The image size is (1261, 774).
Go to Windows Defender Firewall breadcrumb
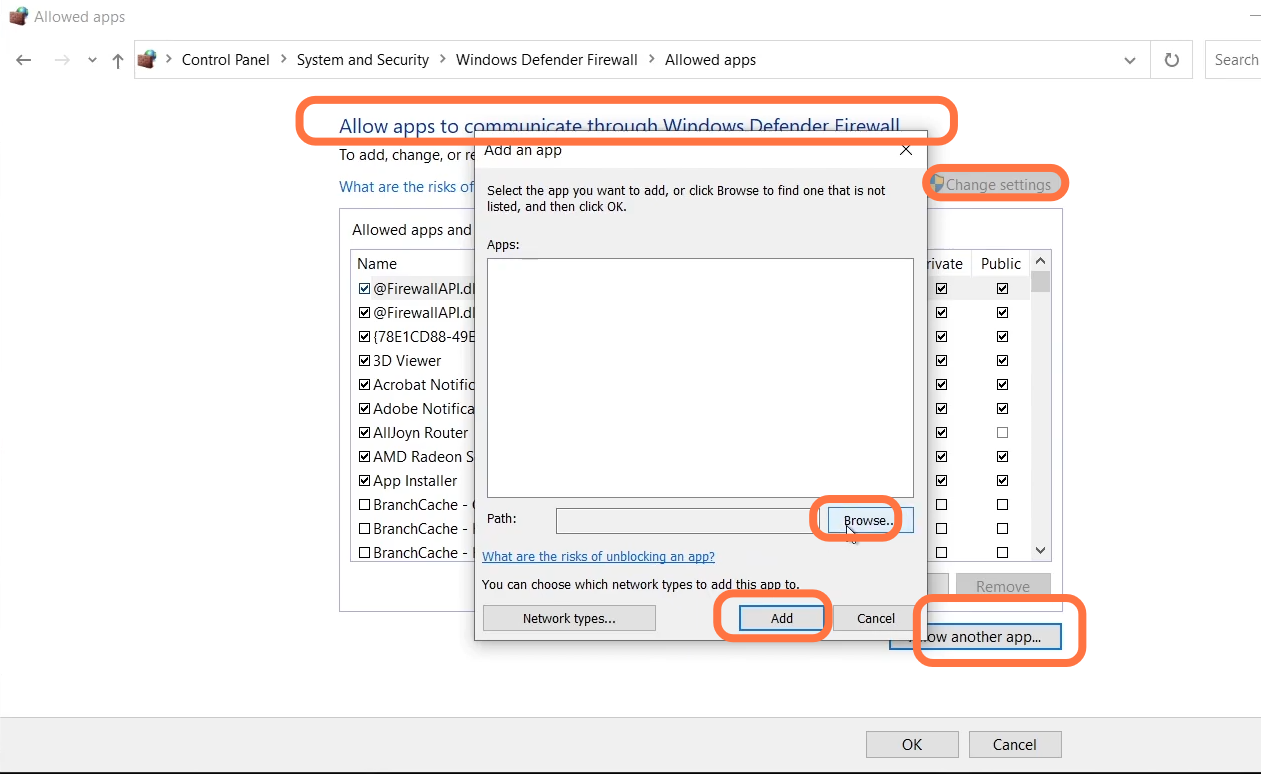[x=547, y=60]
